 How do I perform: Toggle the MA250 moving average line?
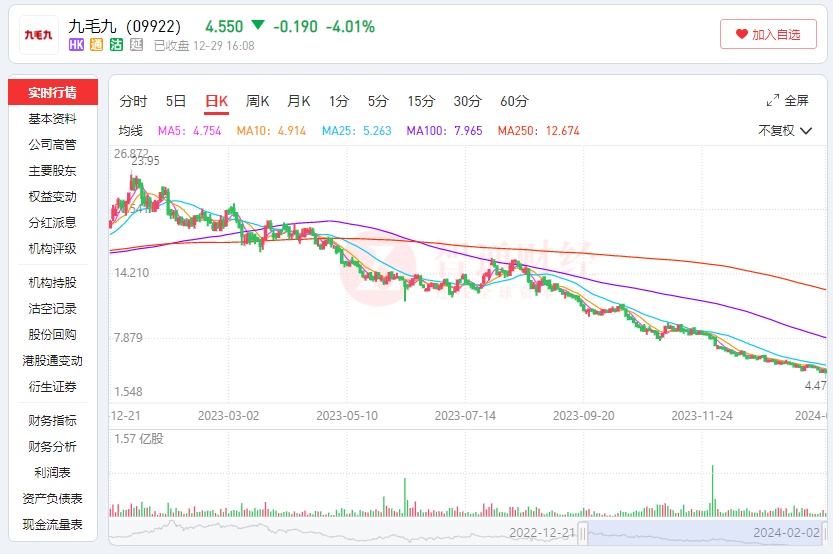[x=538, y=131]
